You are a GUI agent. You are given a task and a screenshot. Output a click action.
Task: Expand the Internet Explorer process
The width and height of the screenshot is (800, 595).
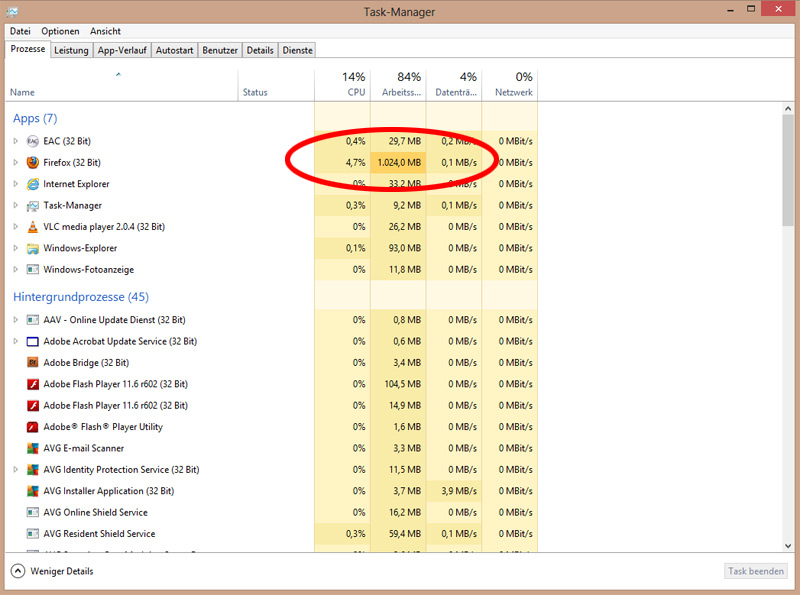pyautogui.click(x=15, y=184)
